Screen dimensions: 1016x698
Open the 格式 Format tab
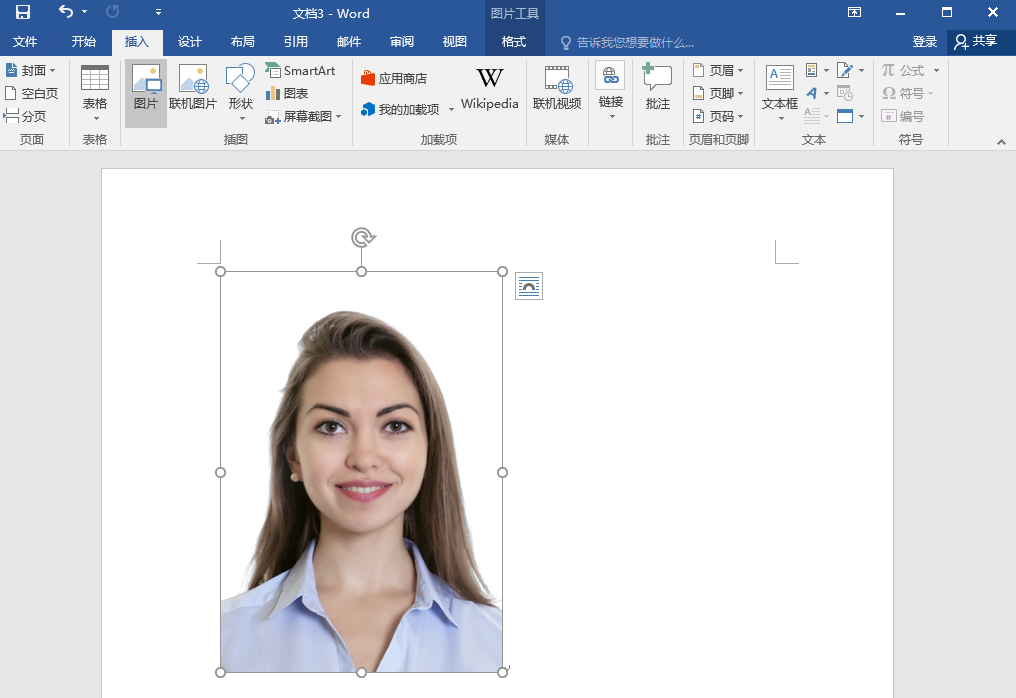tap(514, 42)
